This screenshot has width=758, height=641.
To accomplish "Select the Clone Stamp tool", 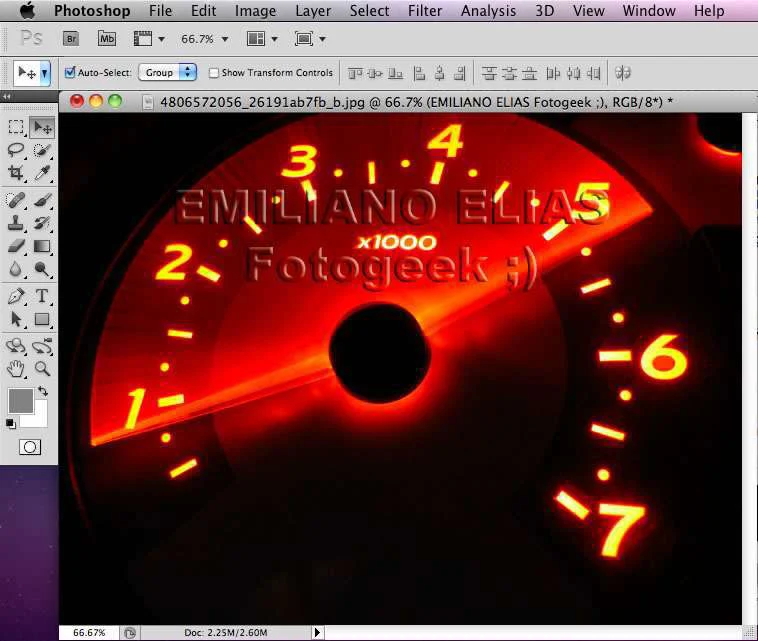I will (16, 223).
